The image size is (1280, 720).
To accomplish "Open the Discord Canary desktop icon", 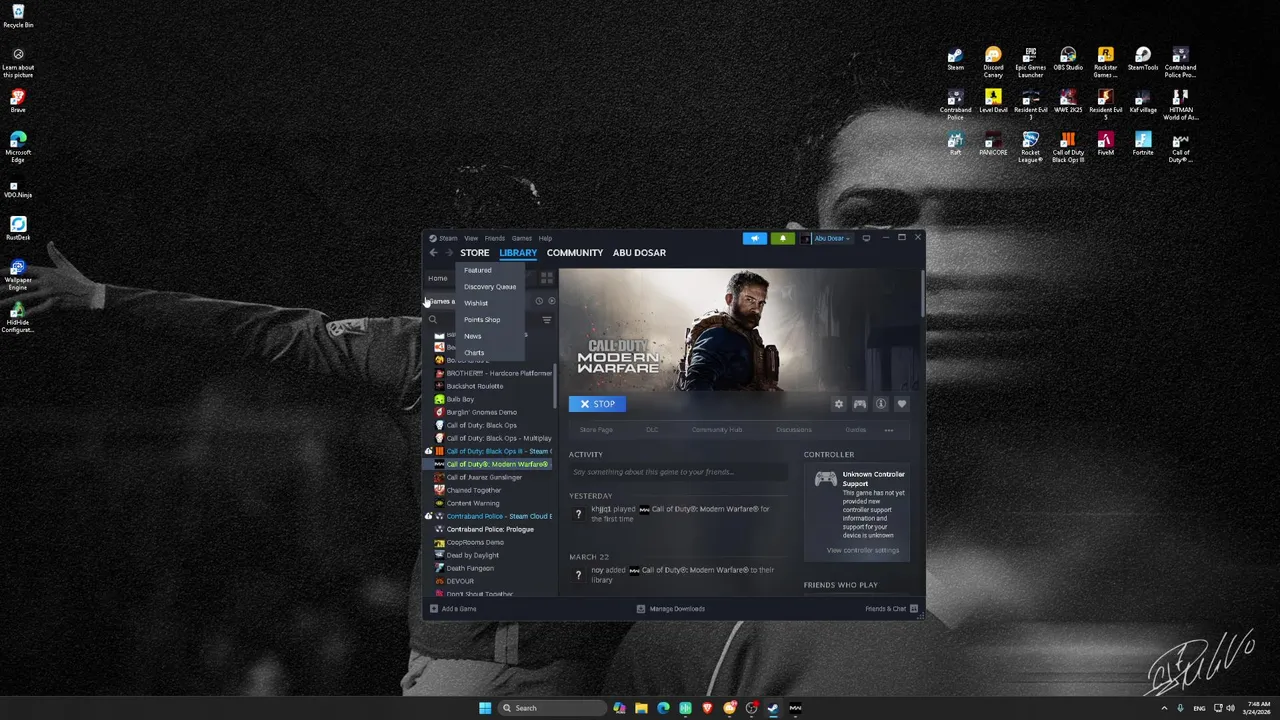I will point(993,62).
